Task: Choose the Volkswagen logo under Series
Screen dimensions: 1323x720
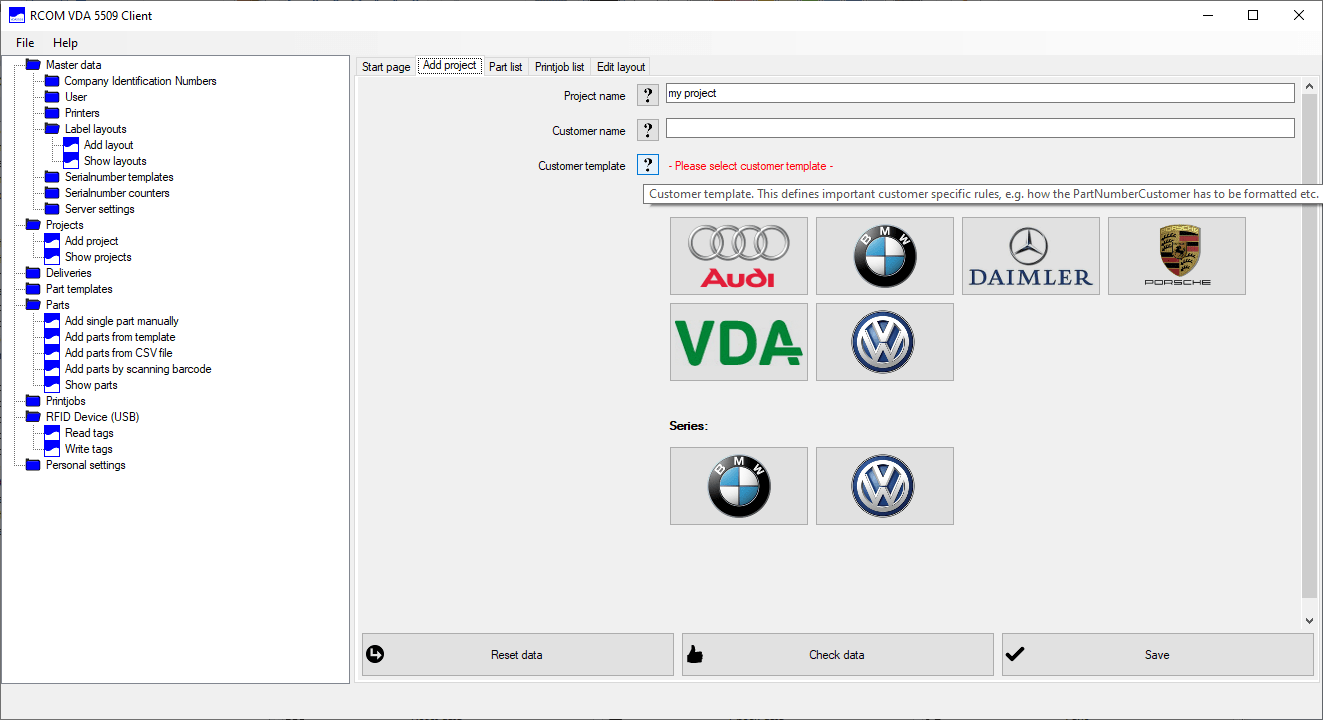Action: [x=885, y=486]
